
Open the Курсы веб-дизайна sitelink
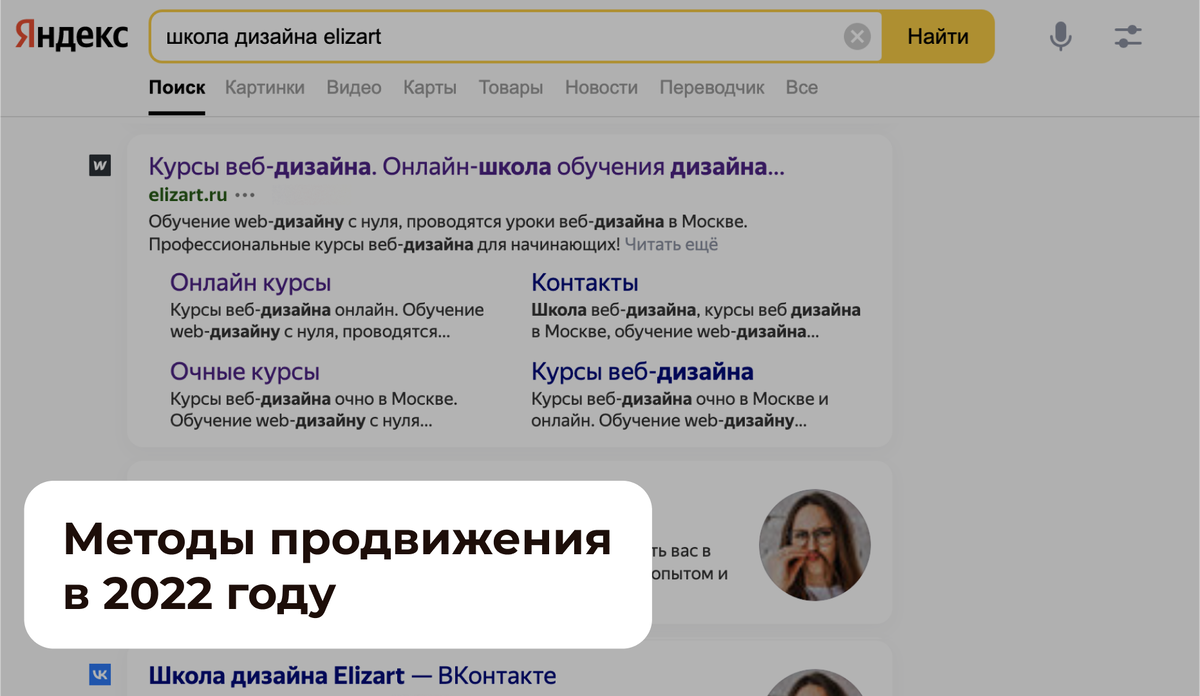[x=643, y=372]
